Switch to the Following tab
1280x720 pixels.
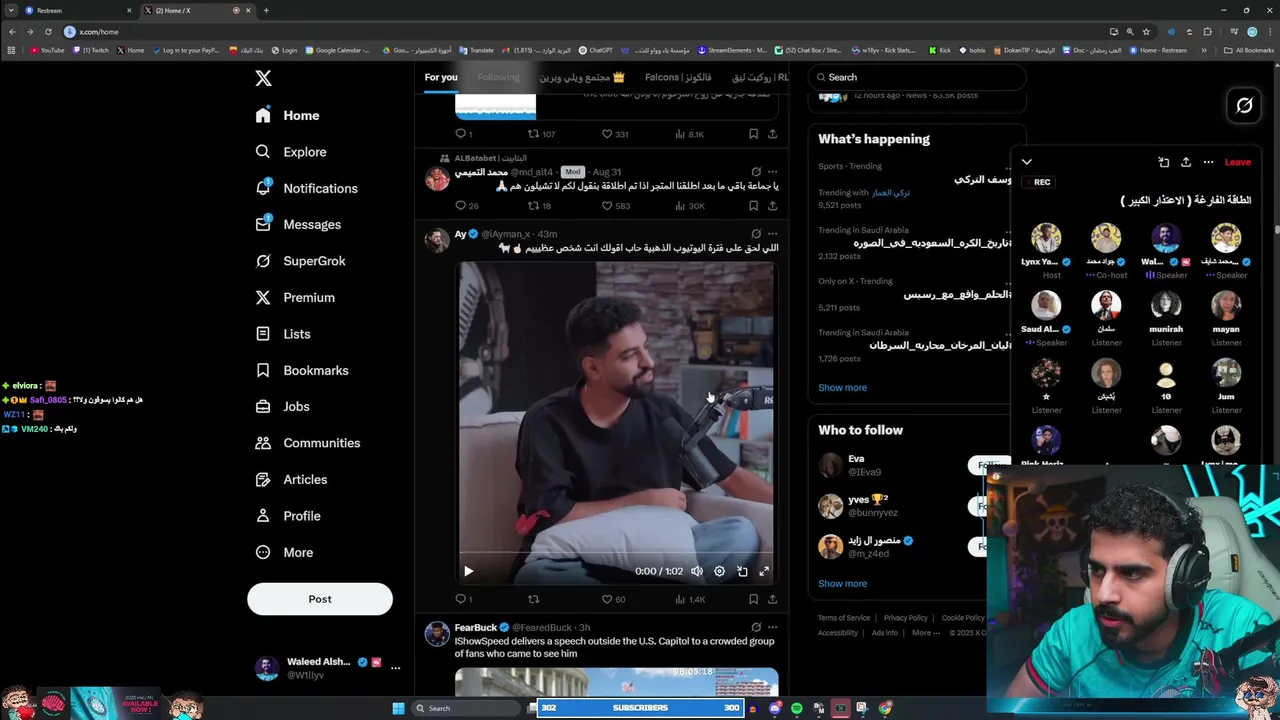(x=498, y=77)
